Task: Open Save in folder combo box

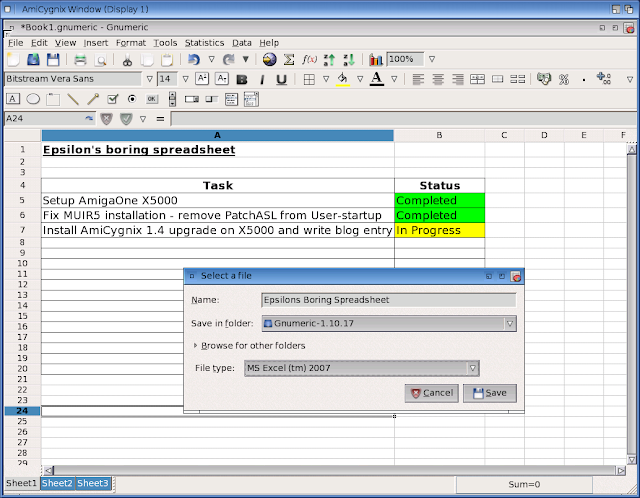Action: (x=389, y=324)
